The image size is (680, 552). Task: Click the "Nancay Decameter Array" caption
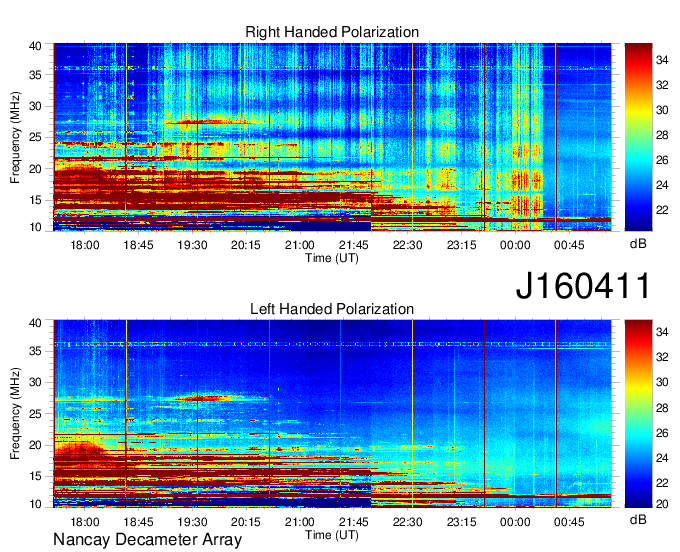coord(147,540)
